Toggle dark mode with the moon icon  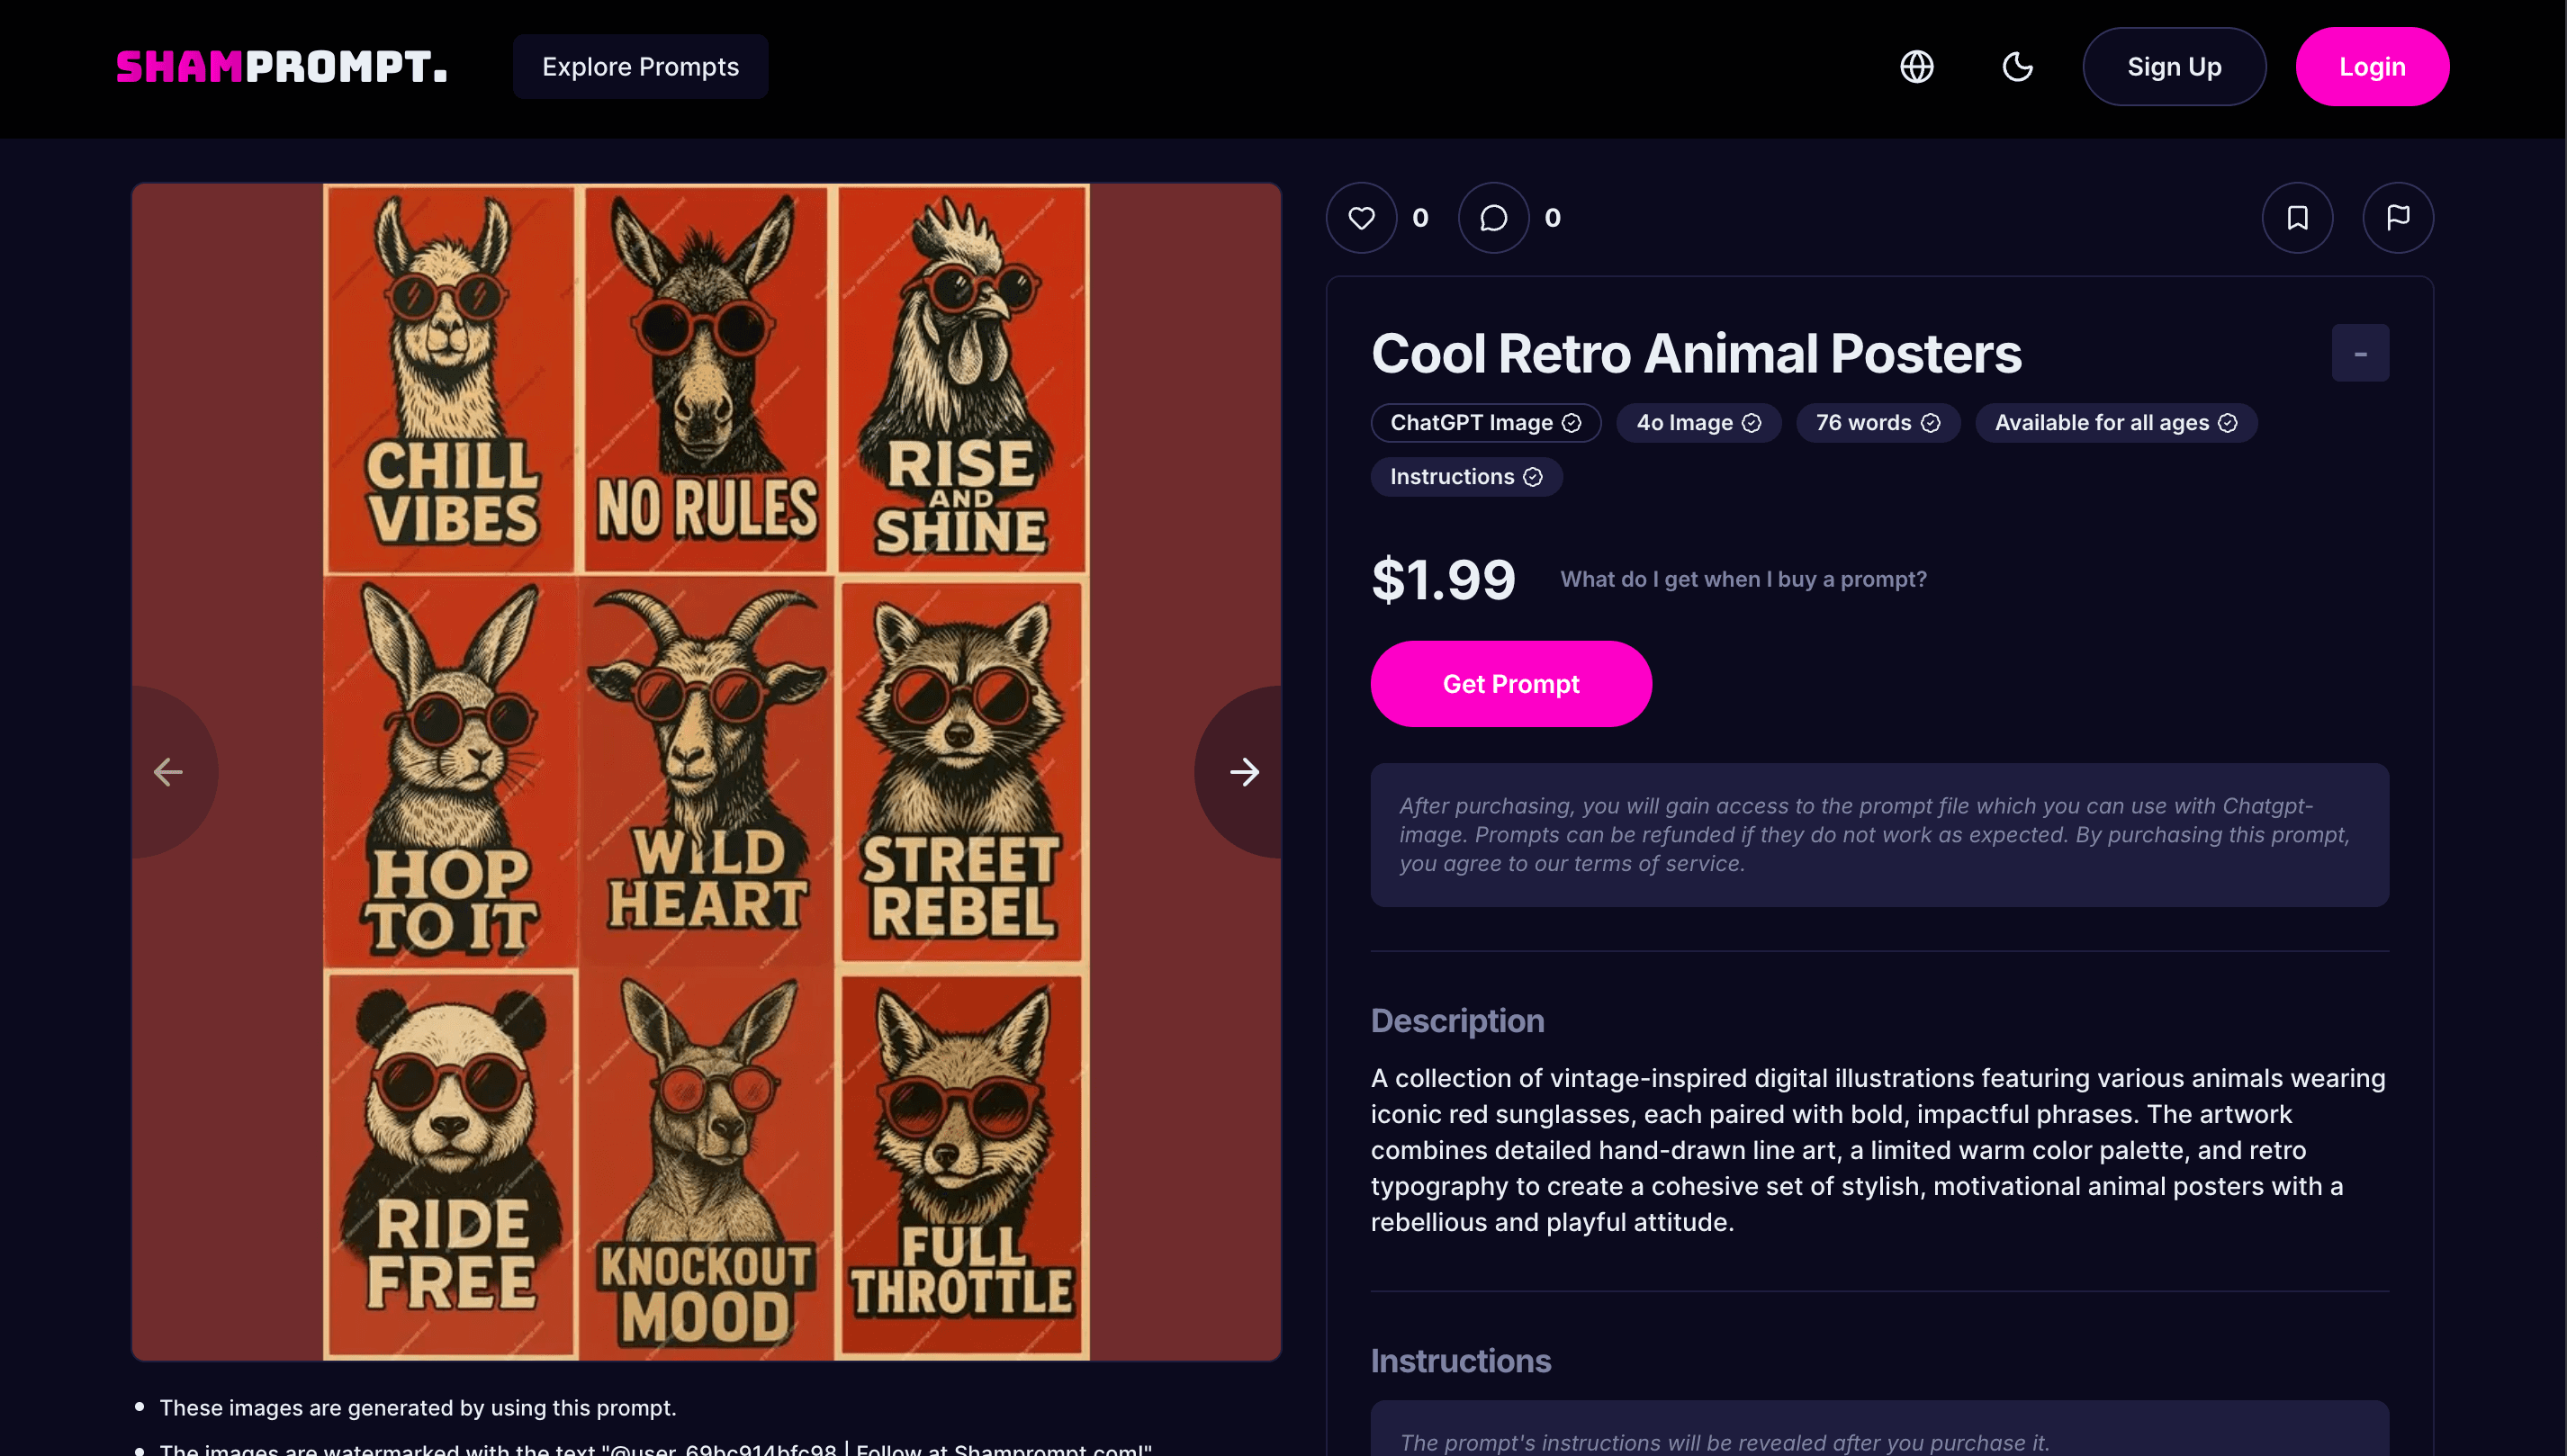2017,67
